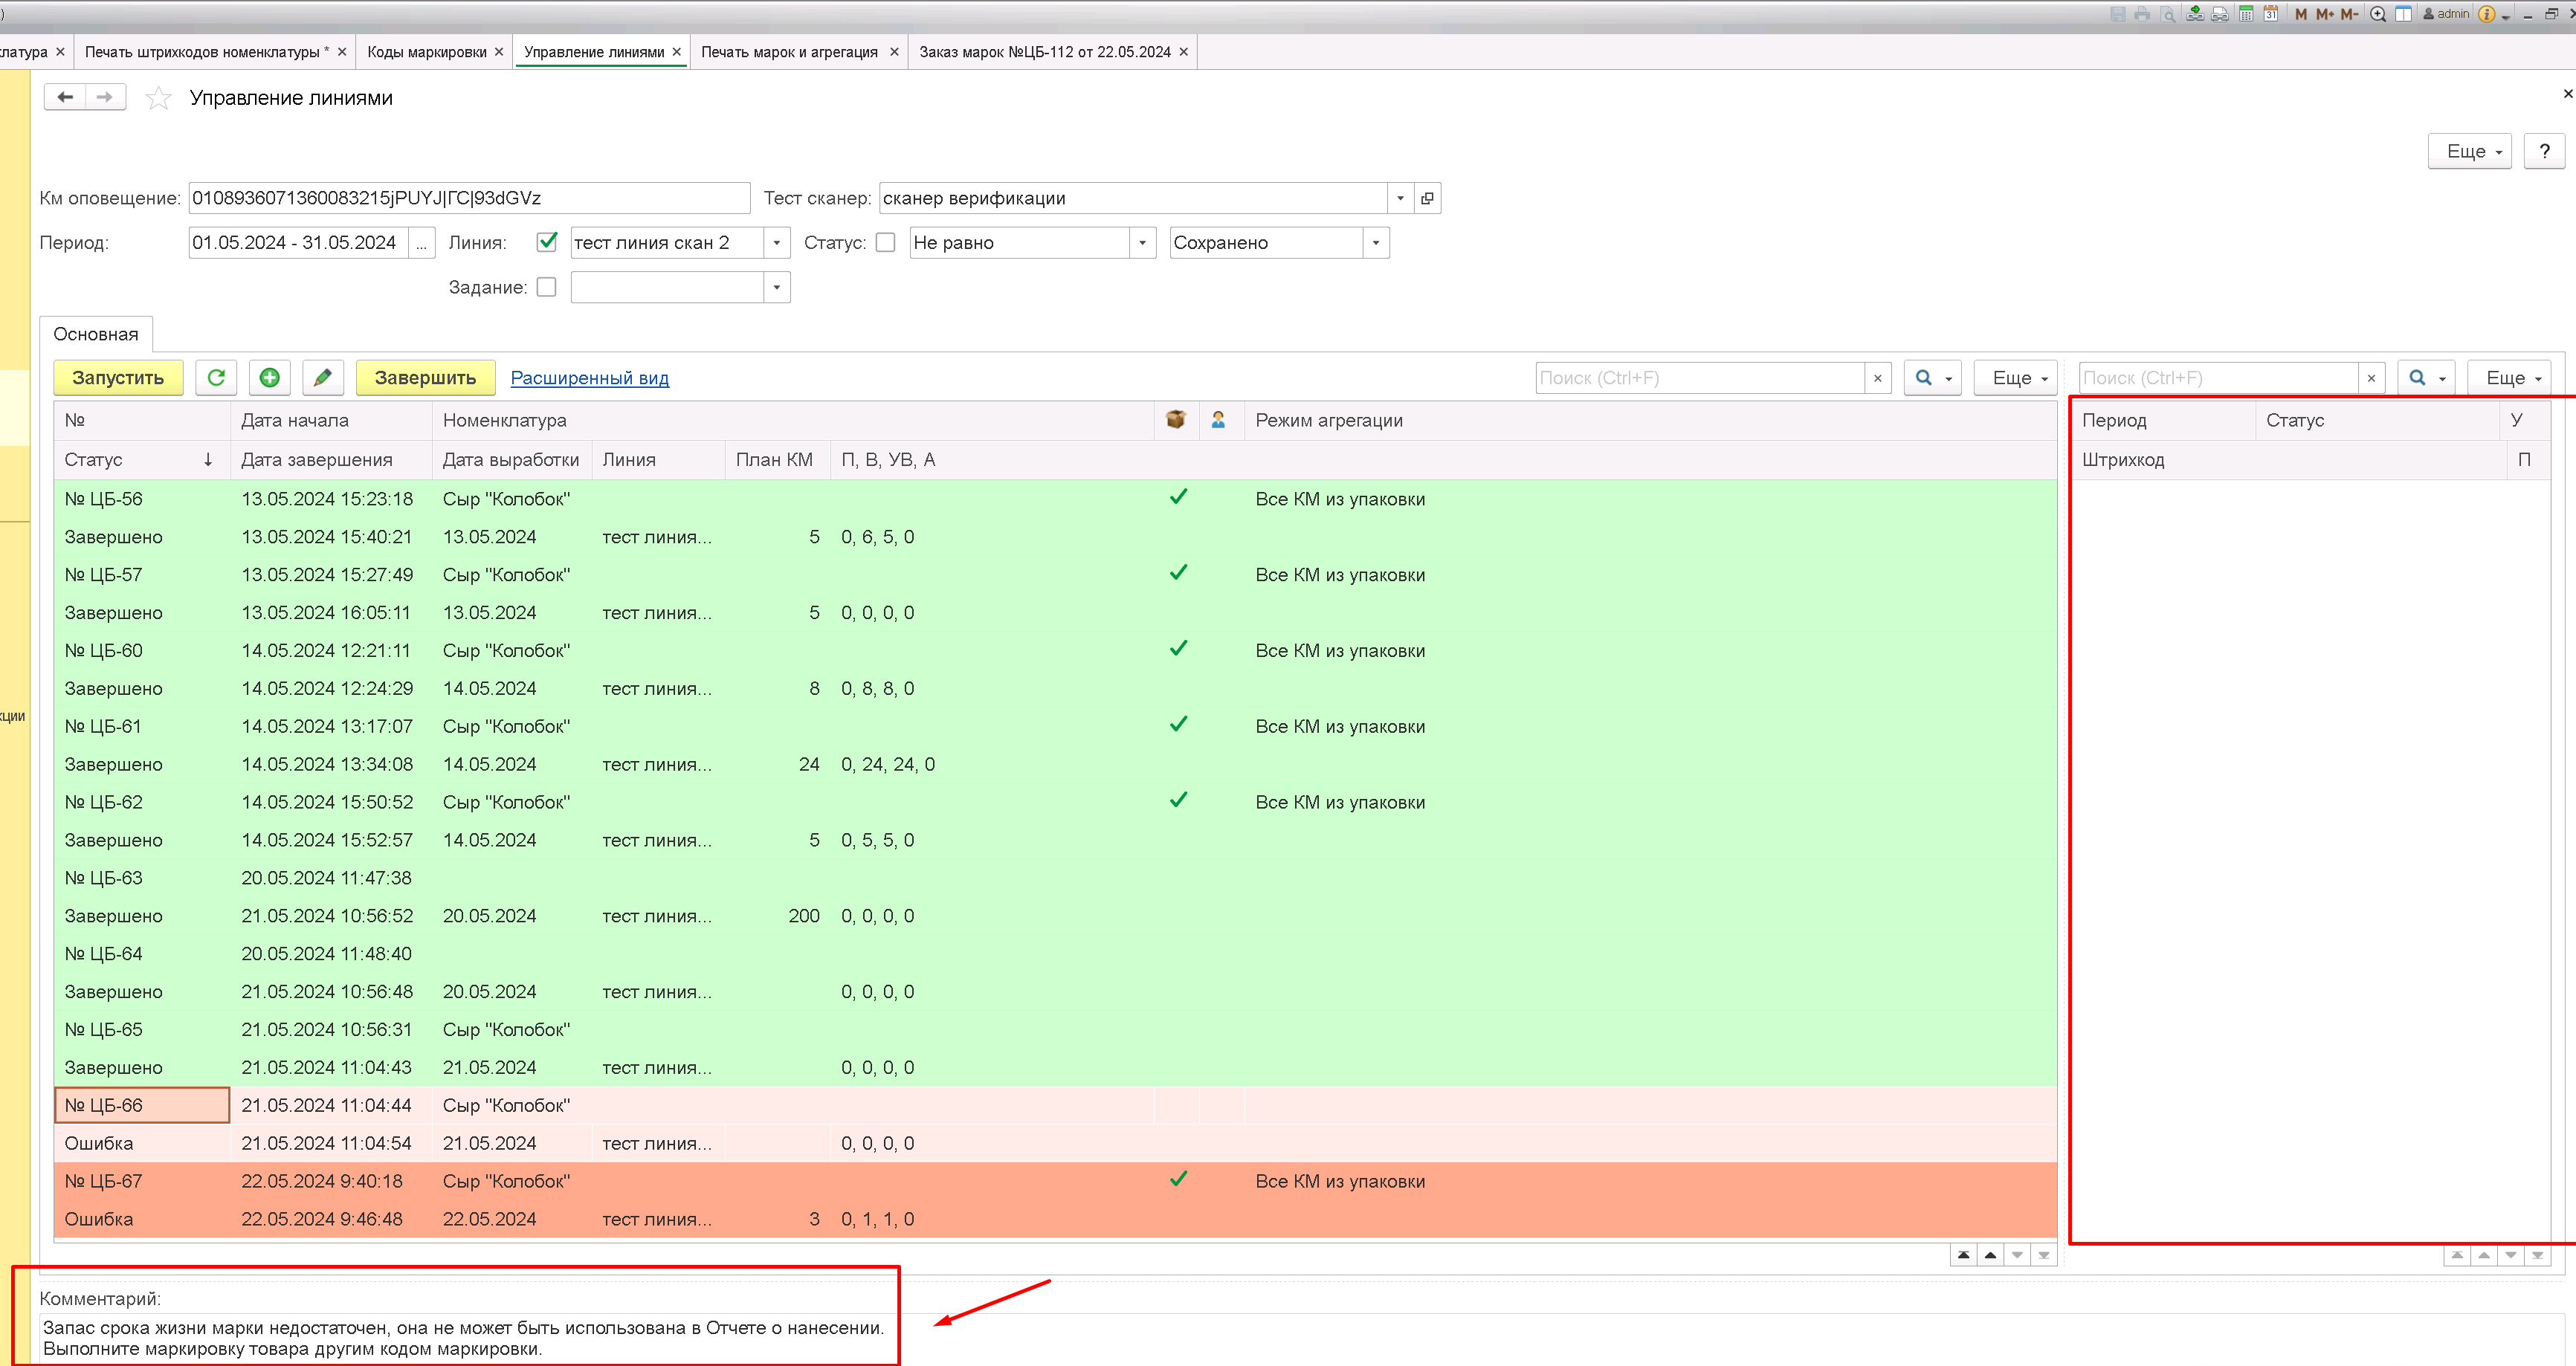Screen dimensions: 2576x1366
Task: Open the calendar icon showing 31
Action: point(2271,14)
